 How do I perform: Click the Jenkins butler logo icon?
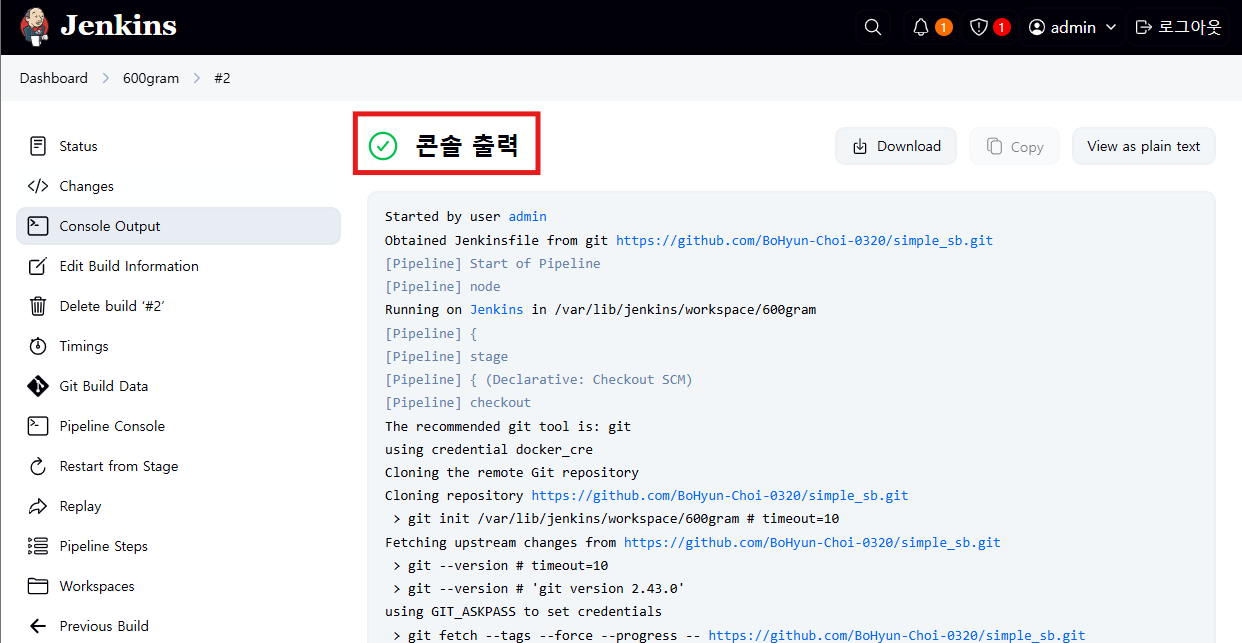tap(35, 27)
